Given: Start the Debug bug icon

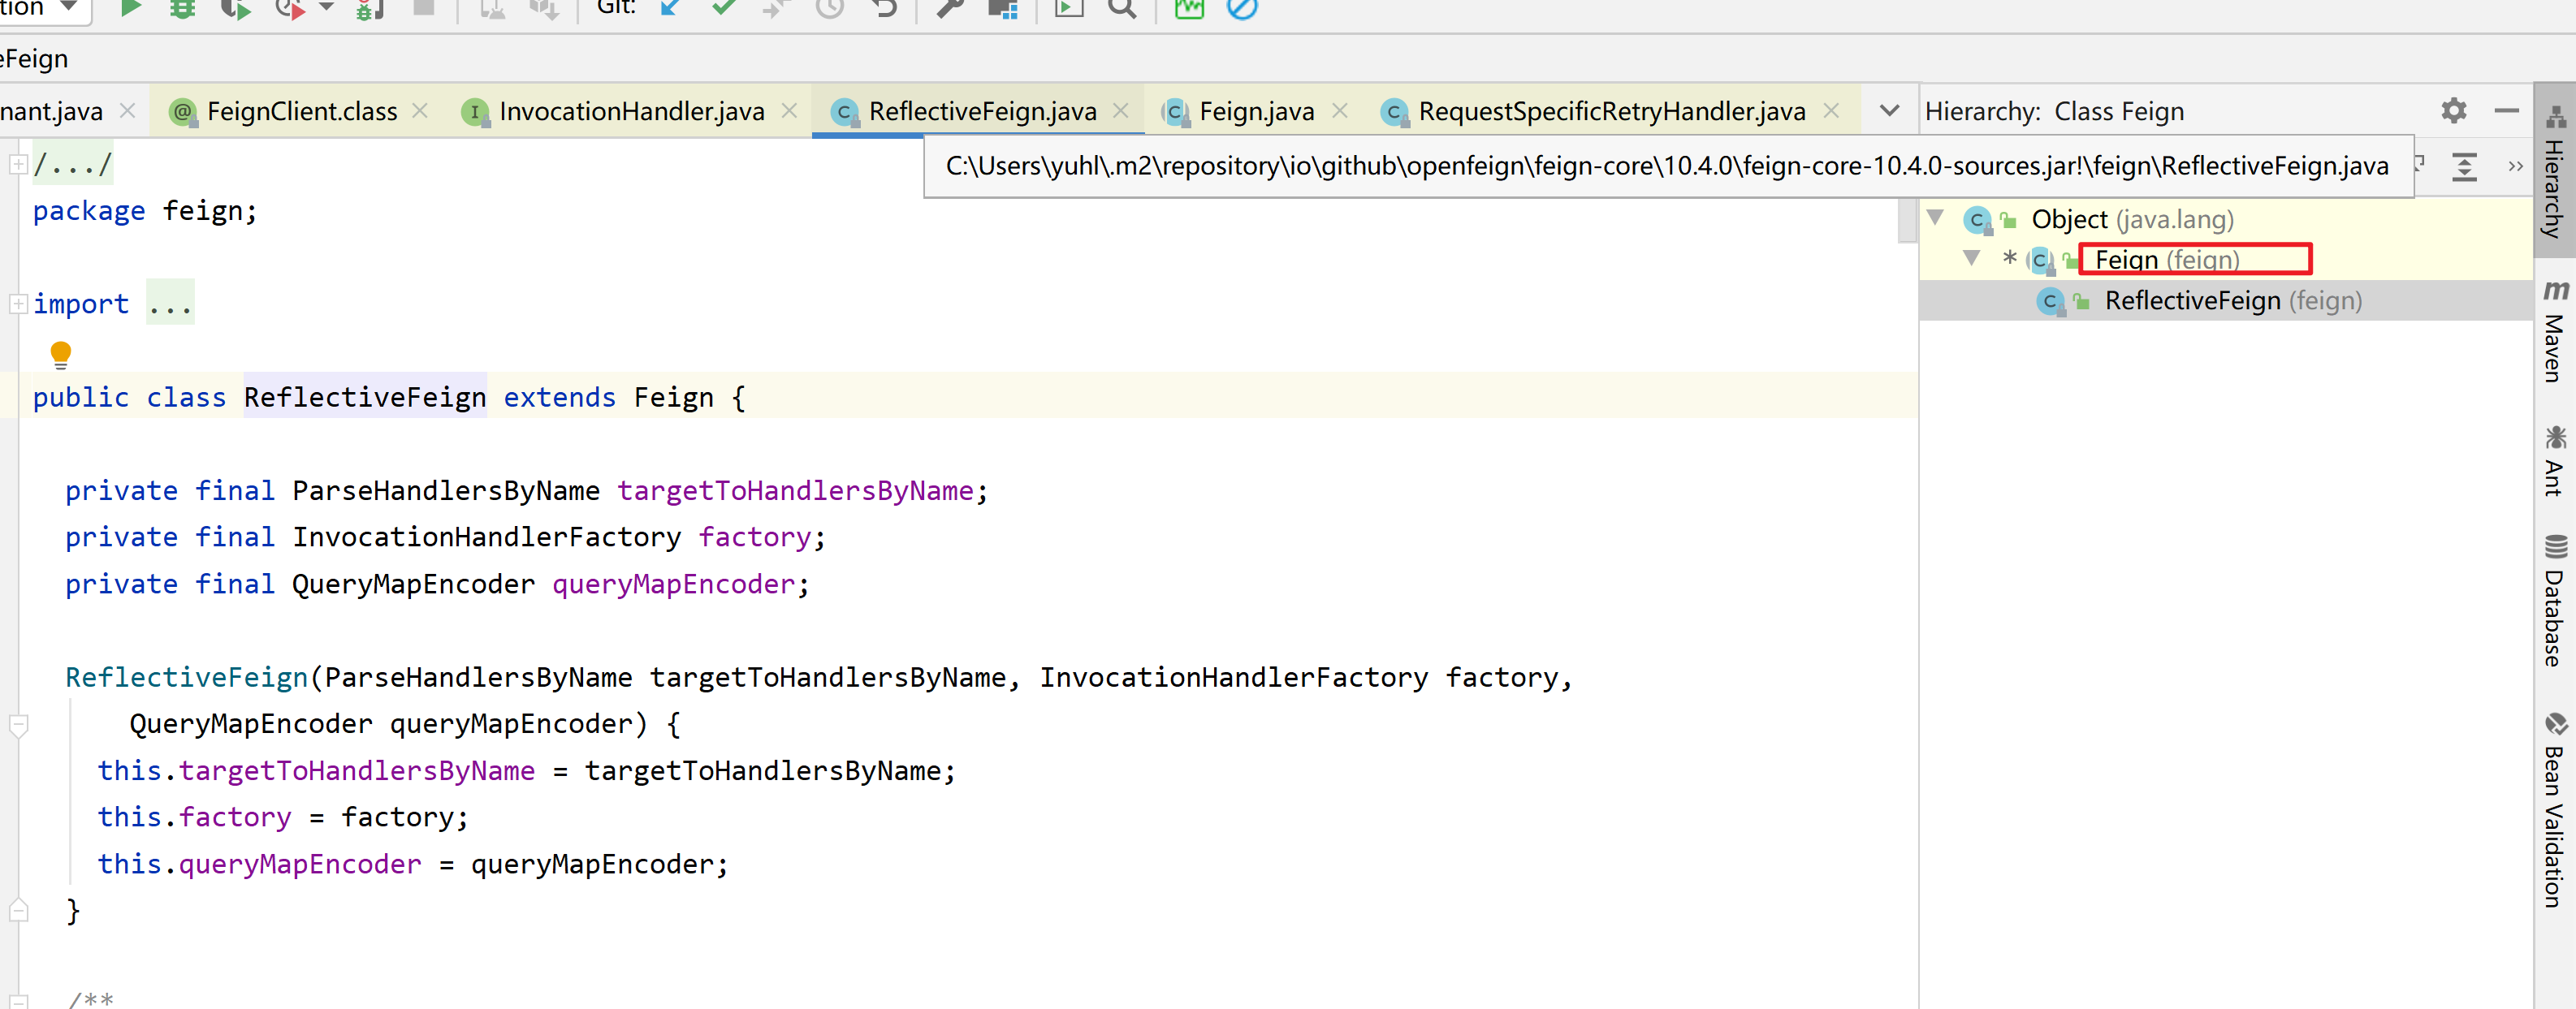Looking at the screenshot, I should 182,8.
